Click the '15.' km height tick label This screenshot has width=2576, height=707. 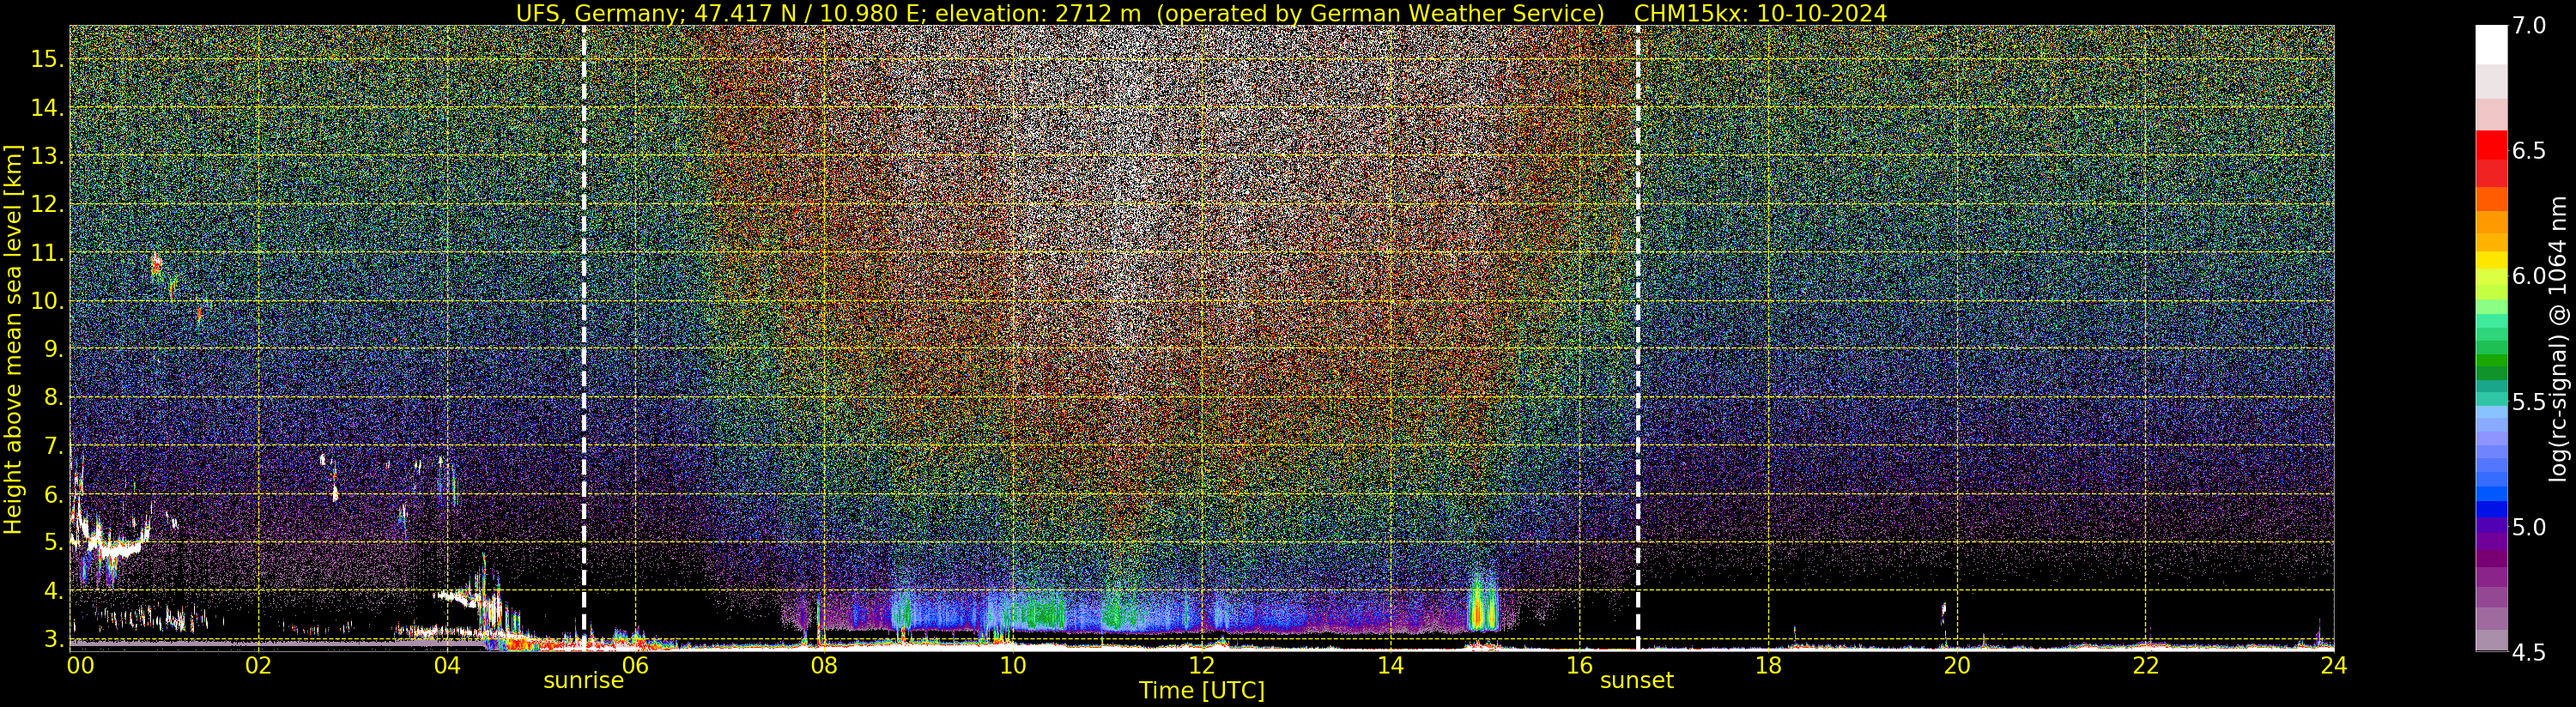click(46, 59)
